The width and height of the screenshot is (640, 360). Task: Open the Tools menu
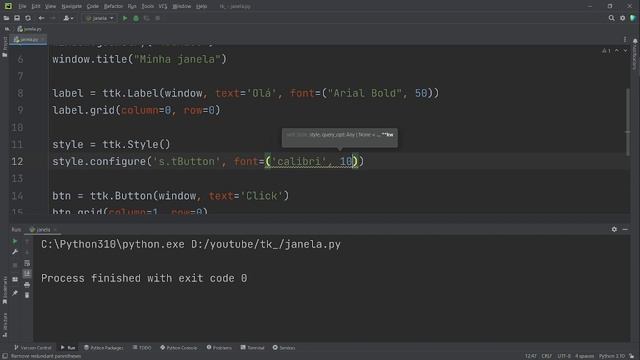pos(148,6)
